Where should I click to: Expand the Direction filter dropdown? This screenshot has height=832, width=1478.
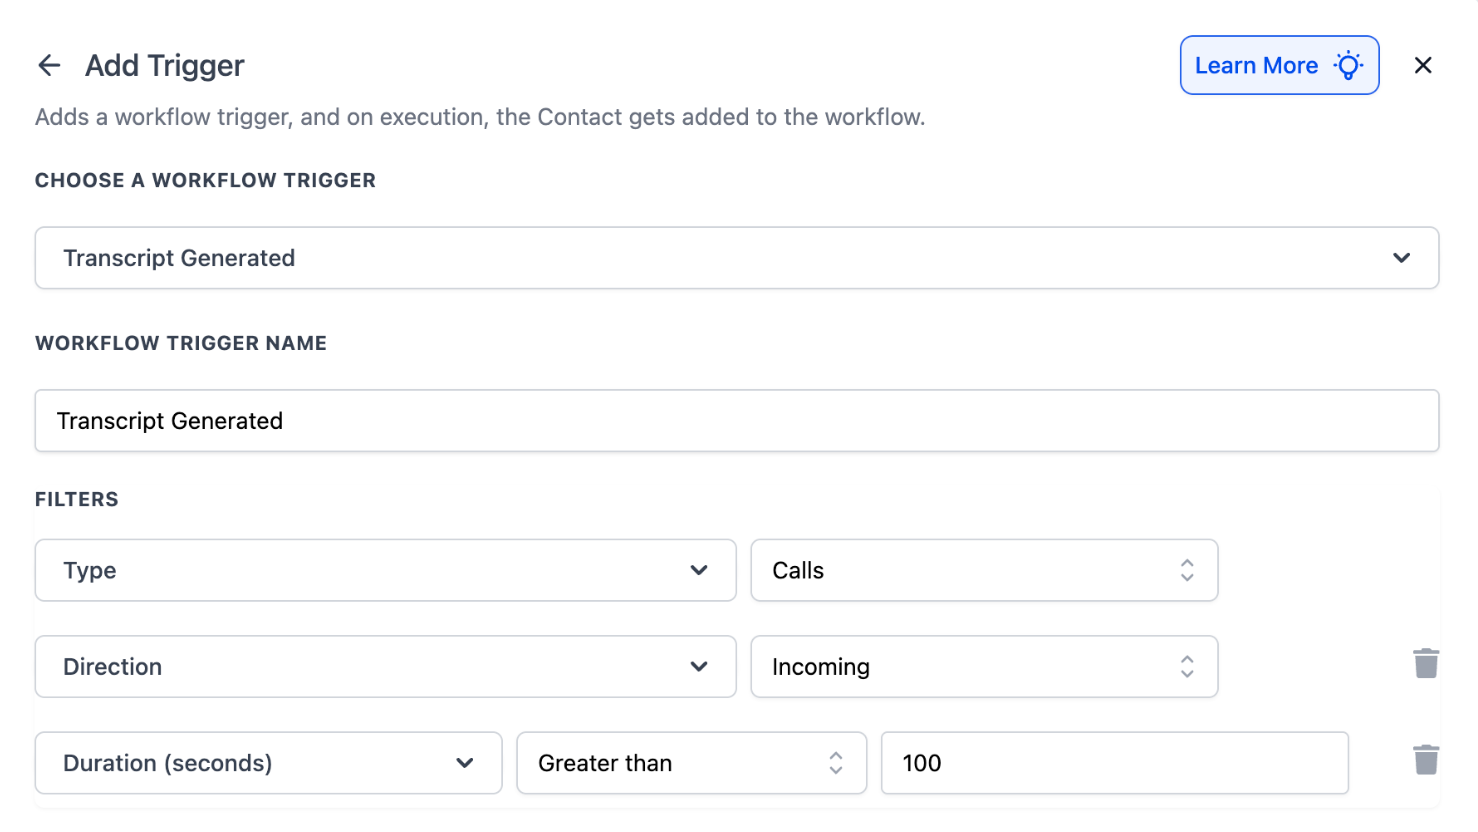[385, 667]
